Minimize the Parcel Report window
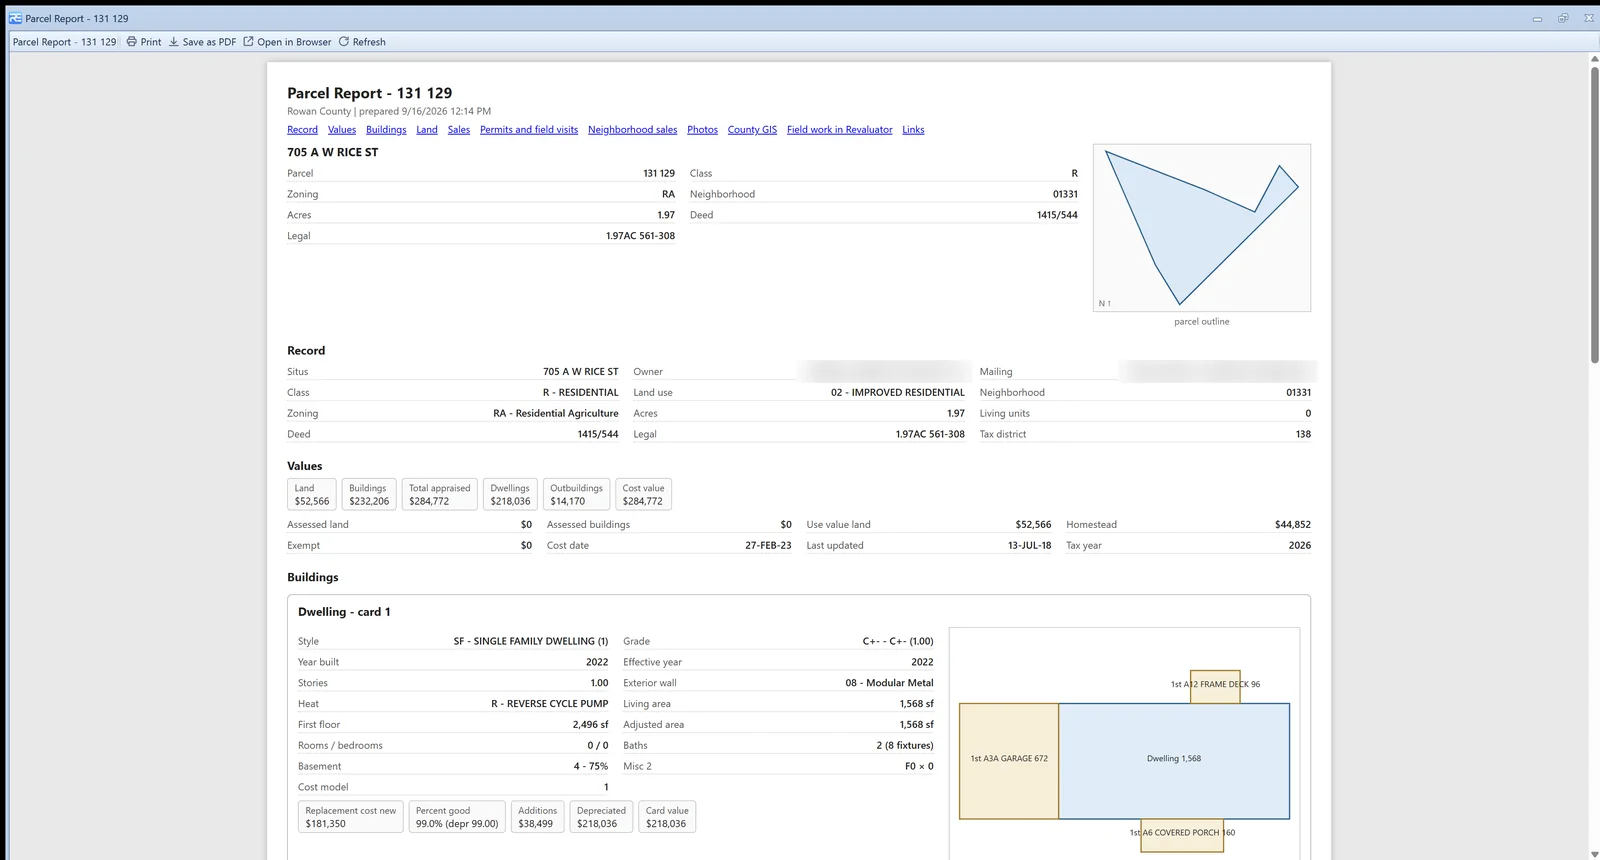The image size is (1600, 860). click(x=1537, y=18)
